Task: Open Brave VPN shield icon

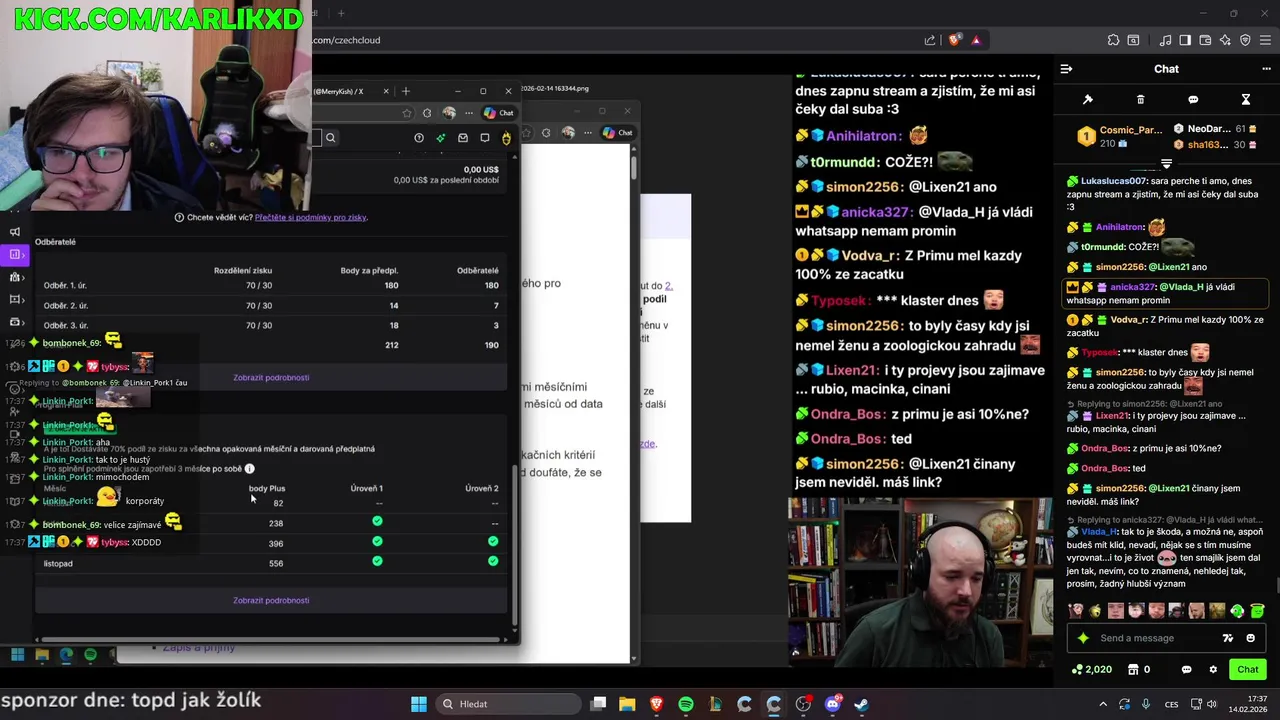Action: [1245, 40]
